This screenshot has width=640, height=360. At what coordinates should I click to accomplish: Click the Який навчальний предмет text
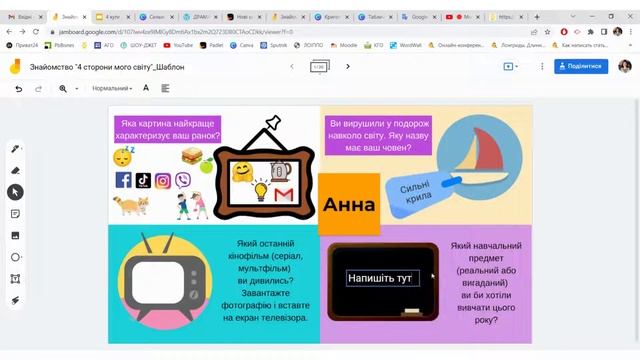pos(486,282)
